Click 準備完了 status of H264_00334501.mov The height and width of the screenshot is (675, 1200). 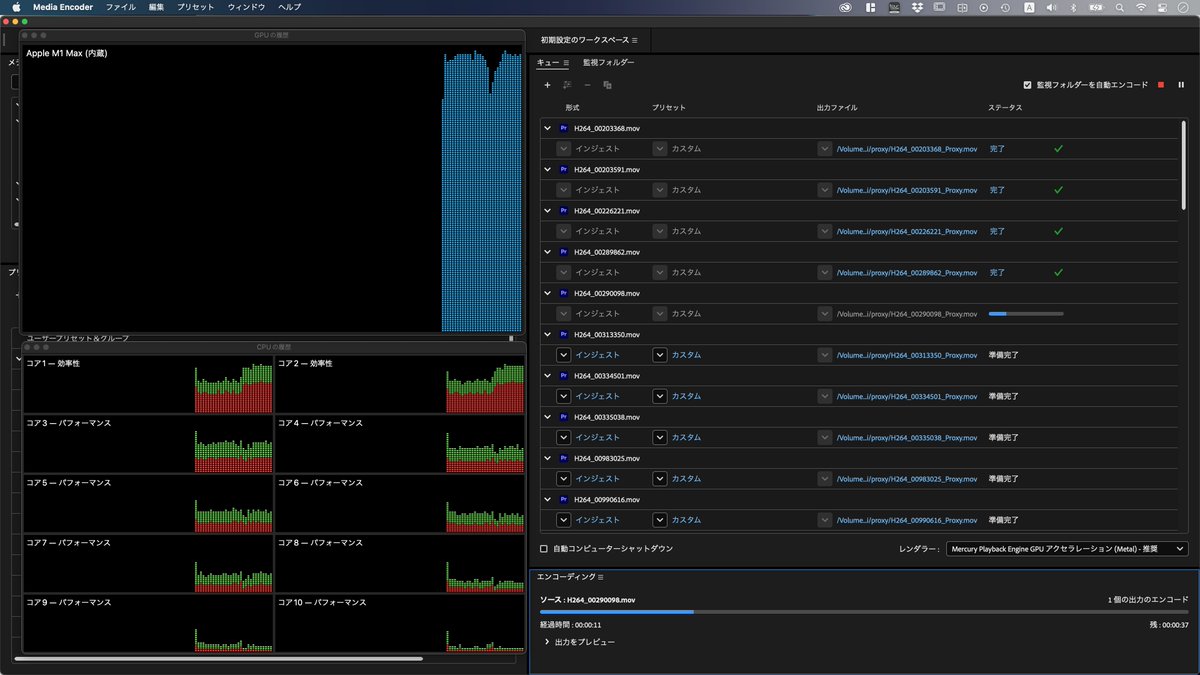pos(1003,396)
